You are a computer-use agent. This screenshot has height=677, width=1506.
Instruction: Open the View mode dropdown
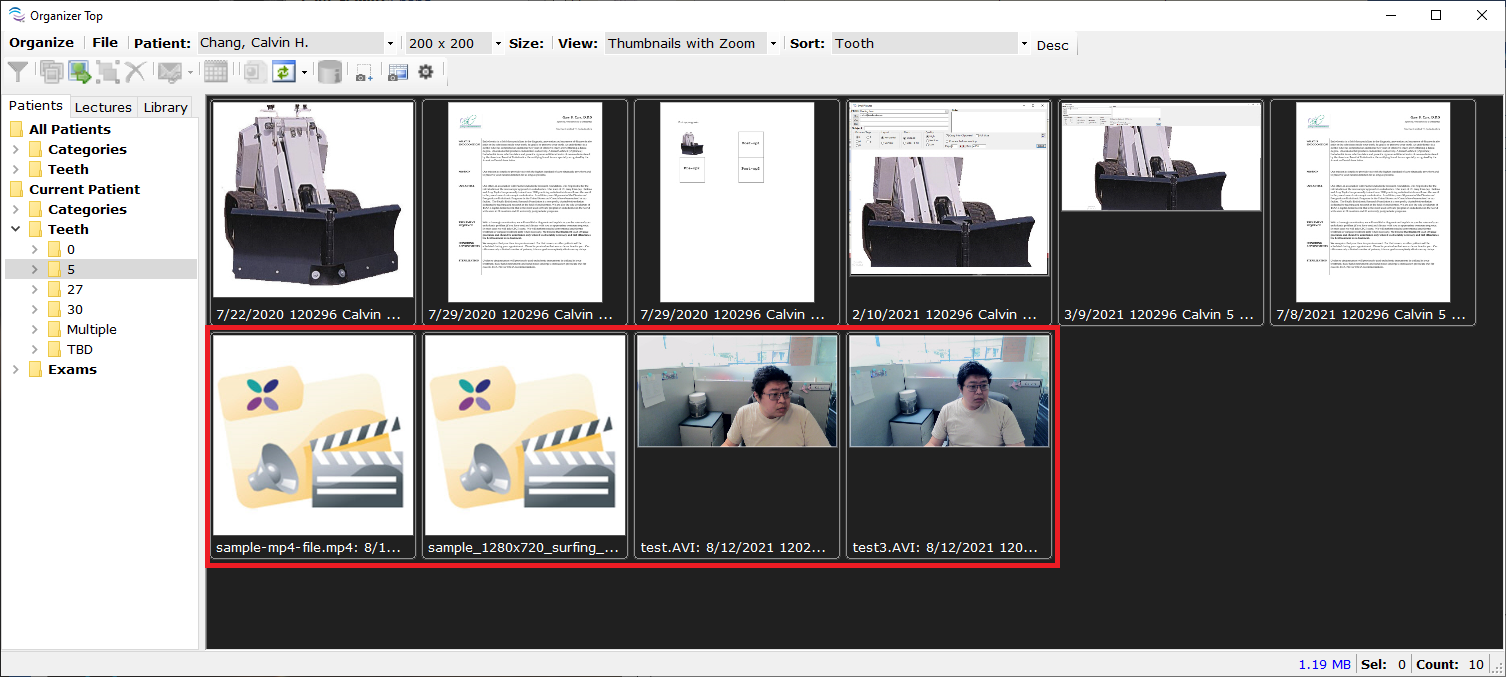772,44
